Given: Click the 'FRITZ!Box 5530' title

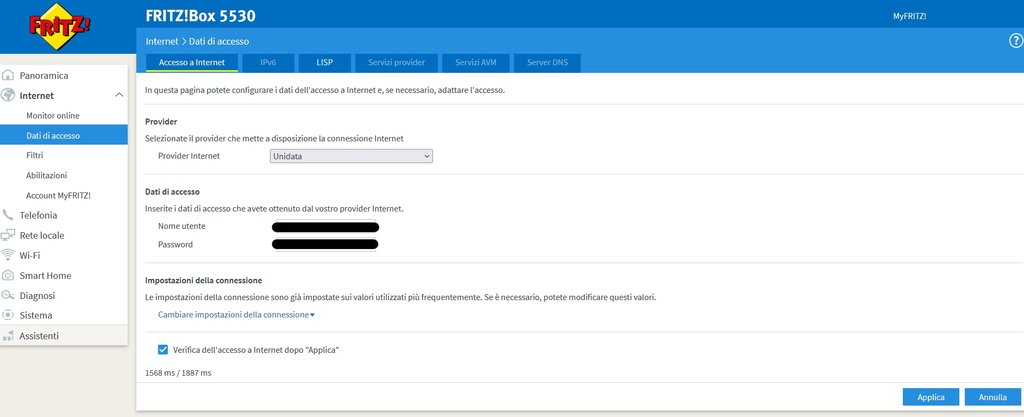Looking at the screenshot, I should (x=200, y=16).
